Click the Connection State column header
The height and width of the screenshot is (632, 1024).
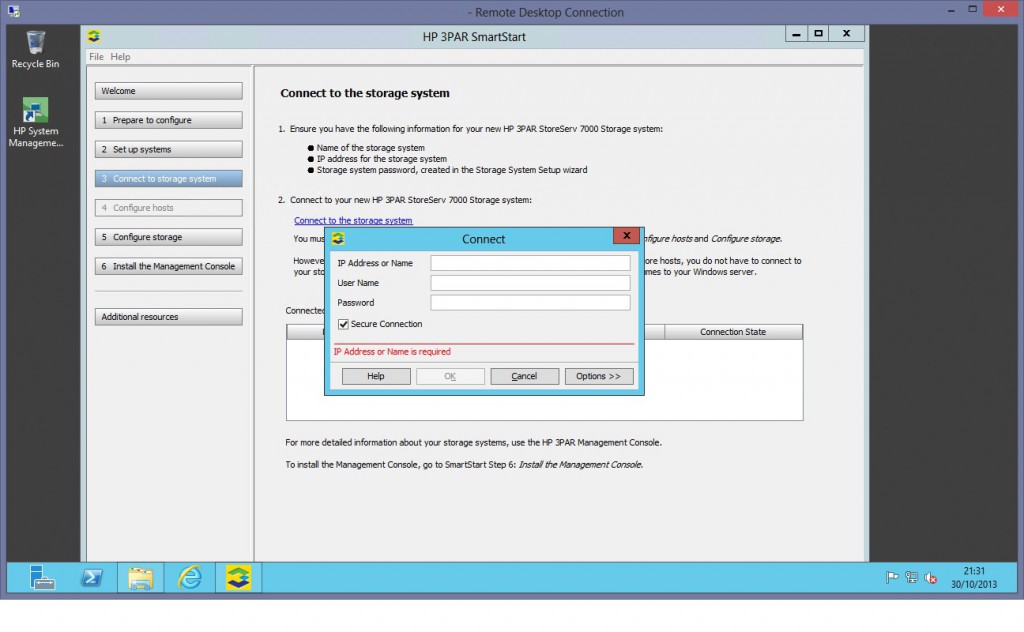click(733, 332)
